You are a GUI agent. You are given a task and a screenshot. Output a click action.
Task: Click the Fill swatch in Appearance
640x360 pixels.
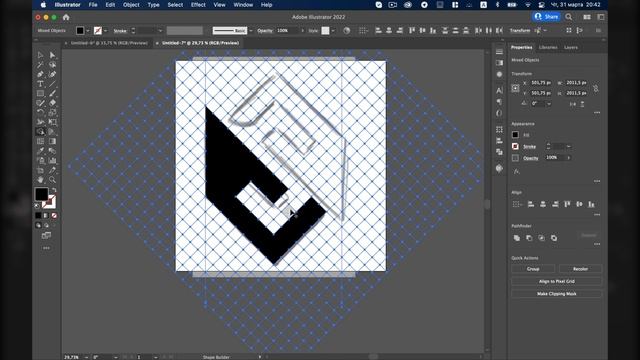(x=516, y=135)
